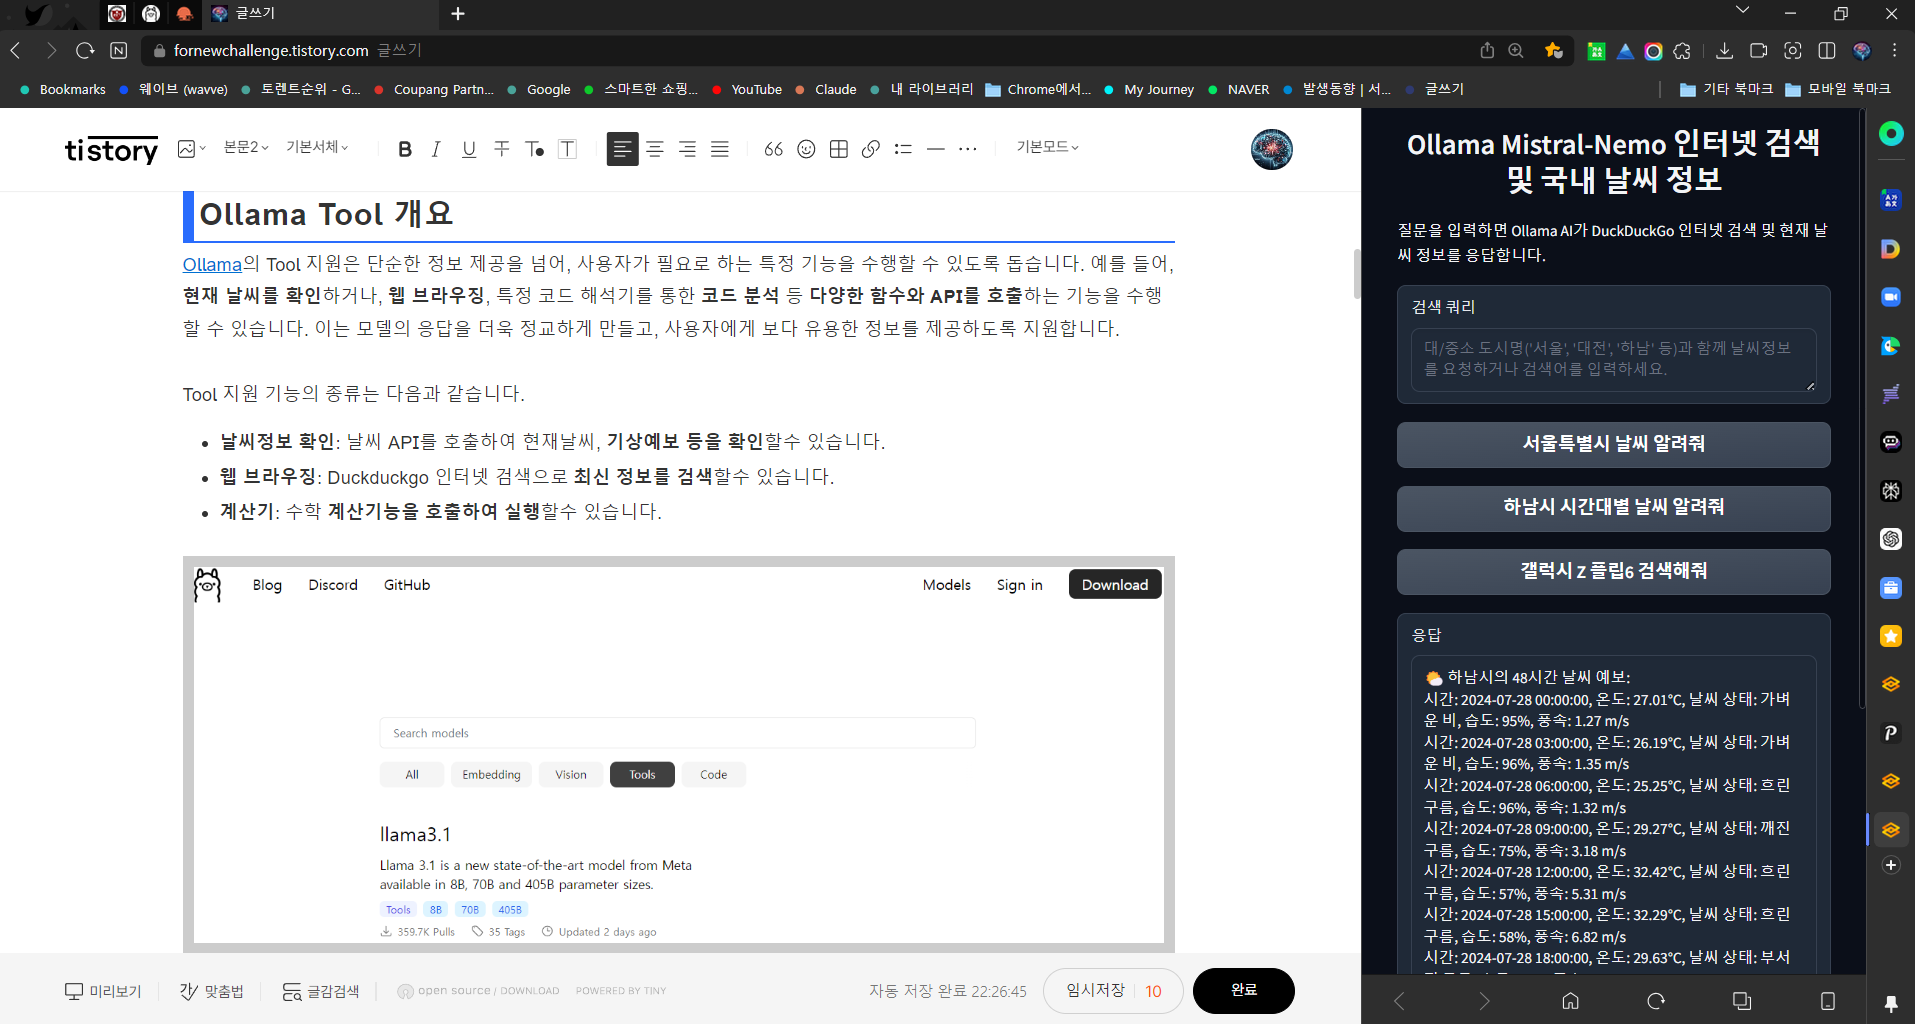
Task: Open more editor toolbar options
Action: 968,149
